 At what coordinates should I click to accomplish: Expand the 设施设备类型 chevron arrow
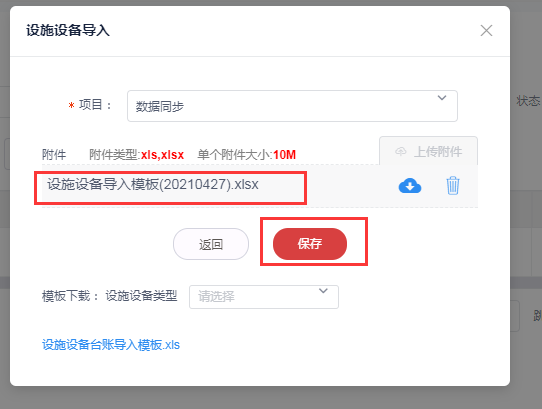[323, 291]
